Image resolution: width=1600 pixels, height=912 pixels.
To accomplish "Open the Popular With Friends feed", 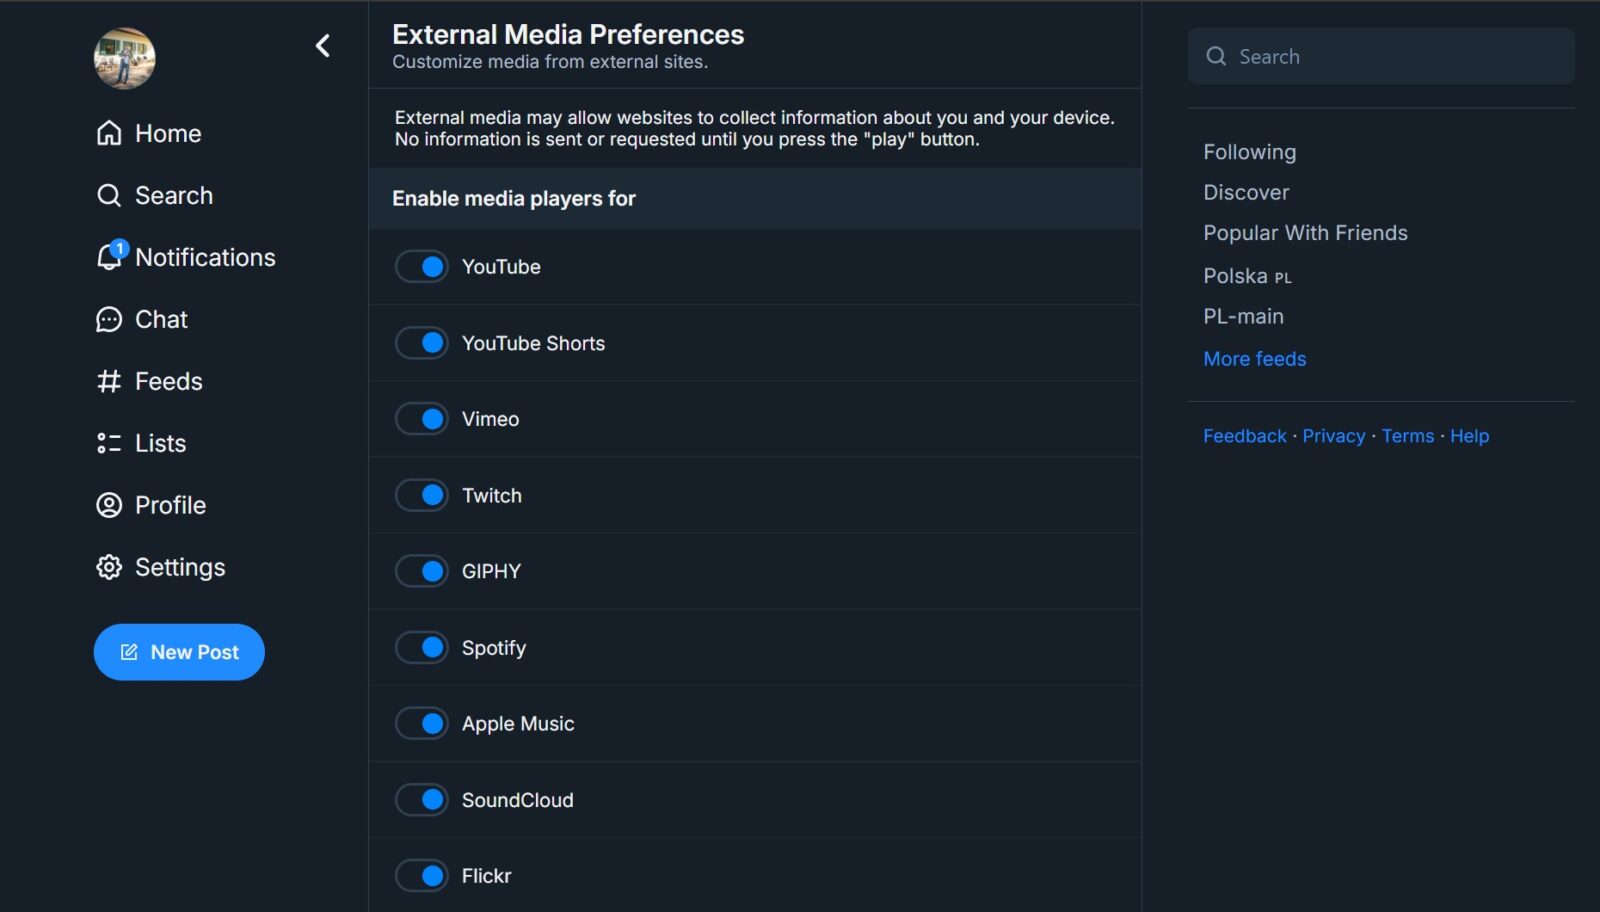I will coord(1305,233).
